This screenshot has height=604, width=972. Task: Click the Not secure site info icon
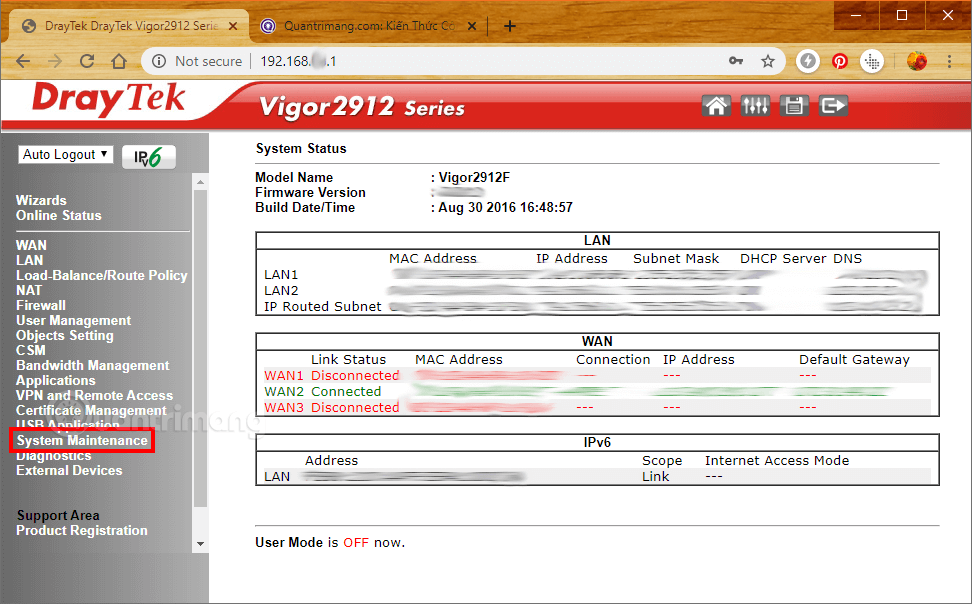[159, 61]
